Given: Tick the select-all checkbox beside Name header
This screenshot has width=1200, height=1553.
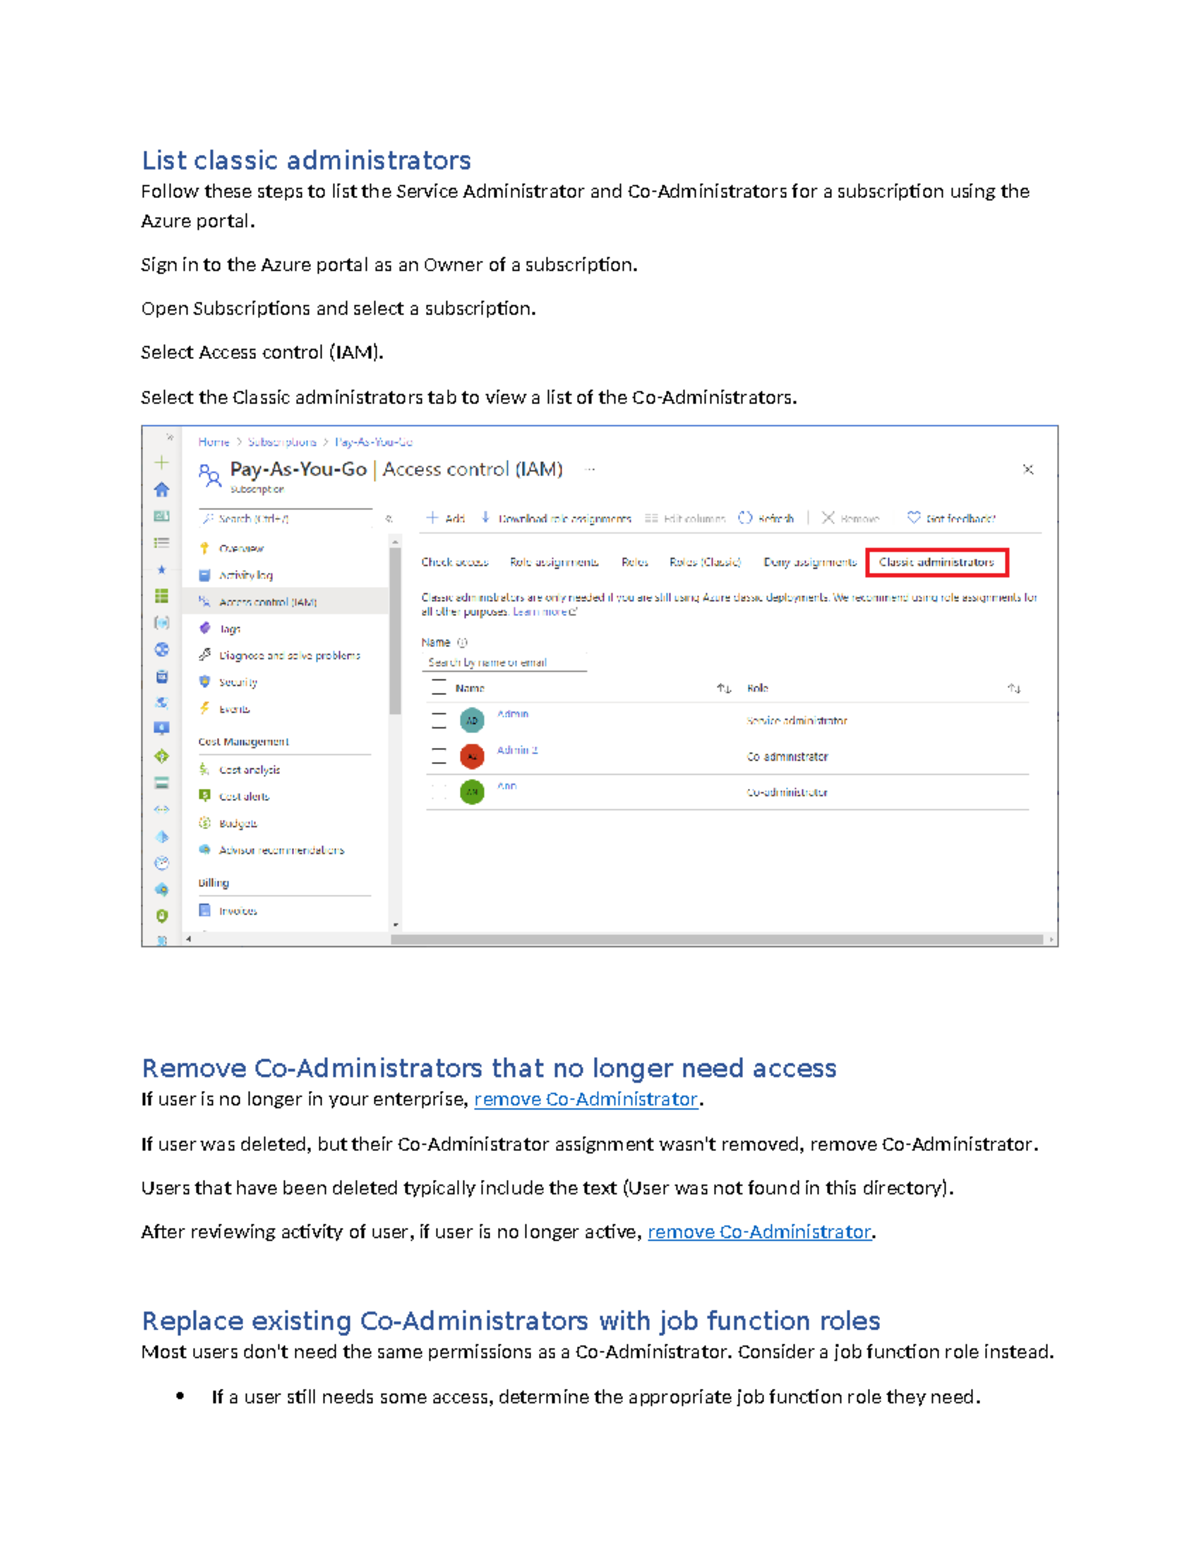Looking at the screenshot, I should coord(438,688).
